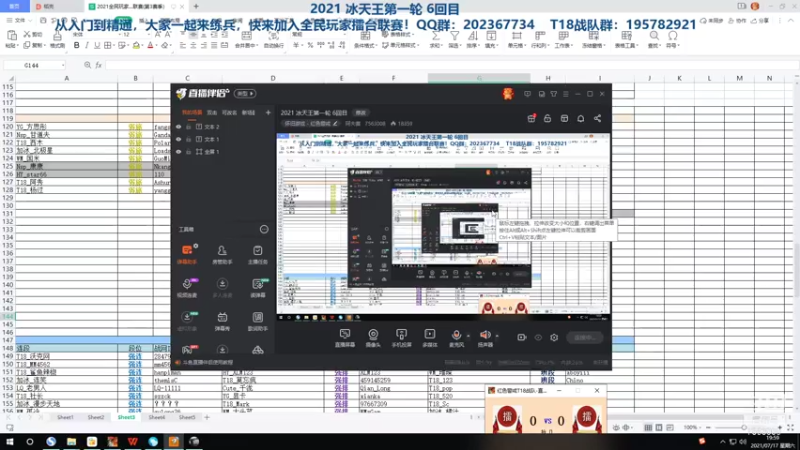
Task: Toggle the lock on the 全屏 1 source
Action: click(189, 152)
